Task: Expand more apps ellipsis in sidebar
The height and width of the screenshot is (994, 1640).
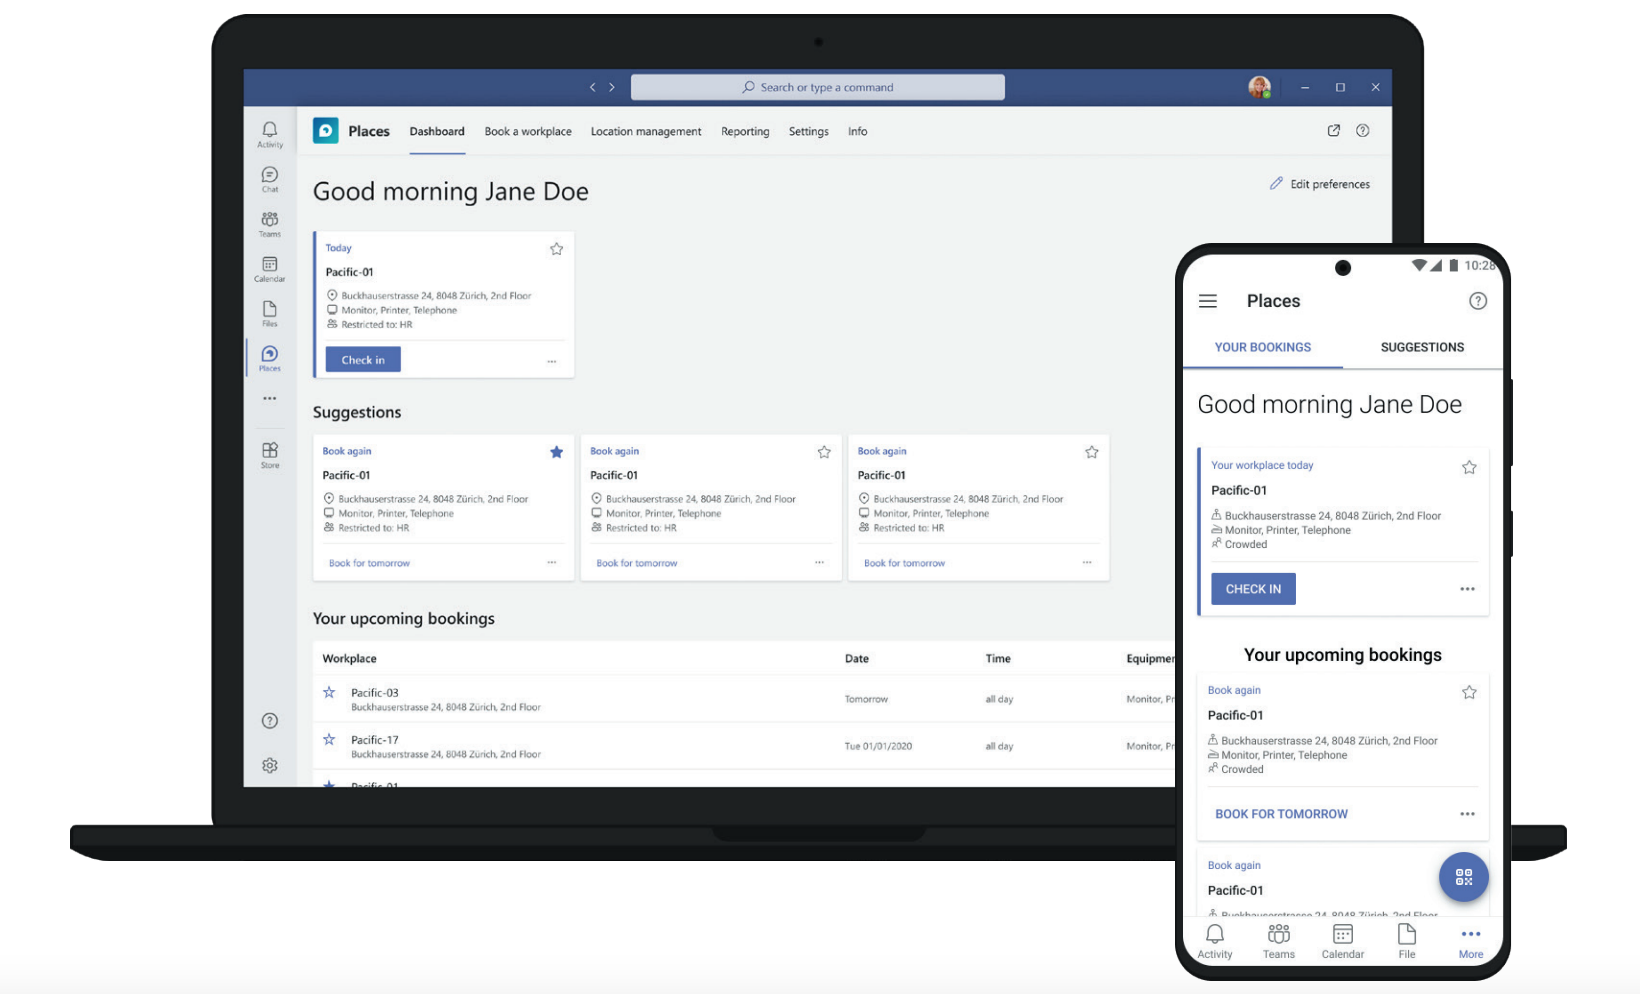Action: [270, 398]
